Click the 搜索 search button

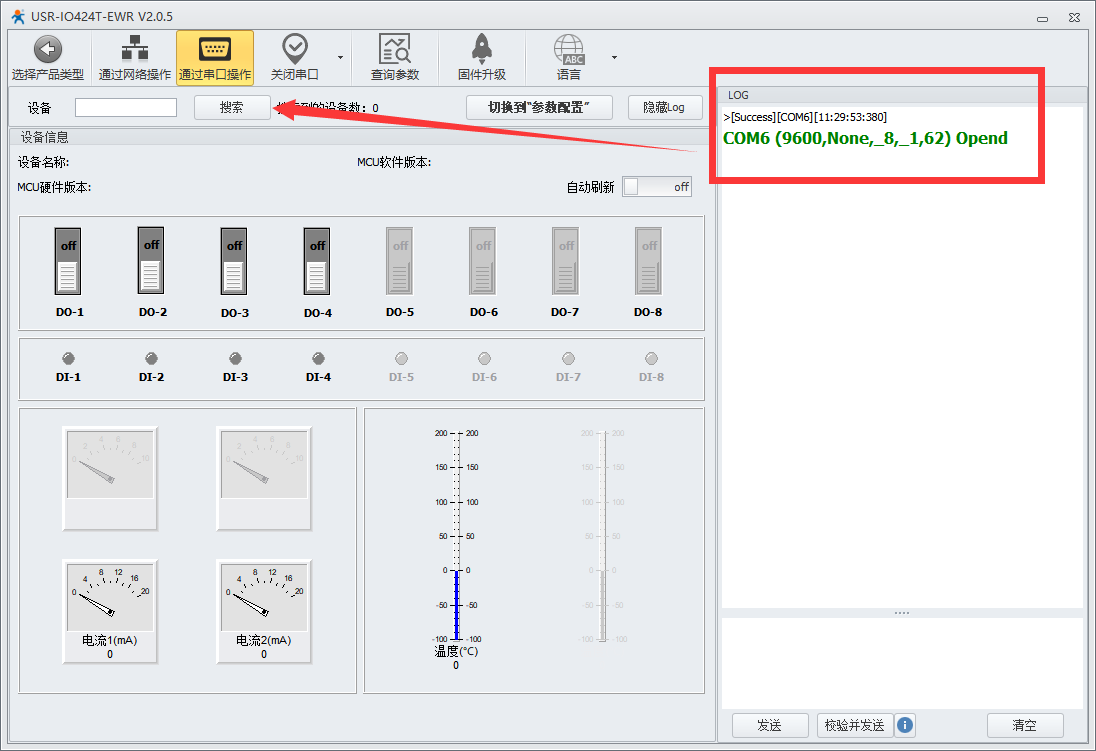pos(232,108)
